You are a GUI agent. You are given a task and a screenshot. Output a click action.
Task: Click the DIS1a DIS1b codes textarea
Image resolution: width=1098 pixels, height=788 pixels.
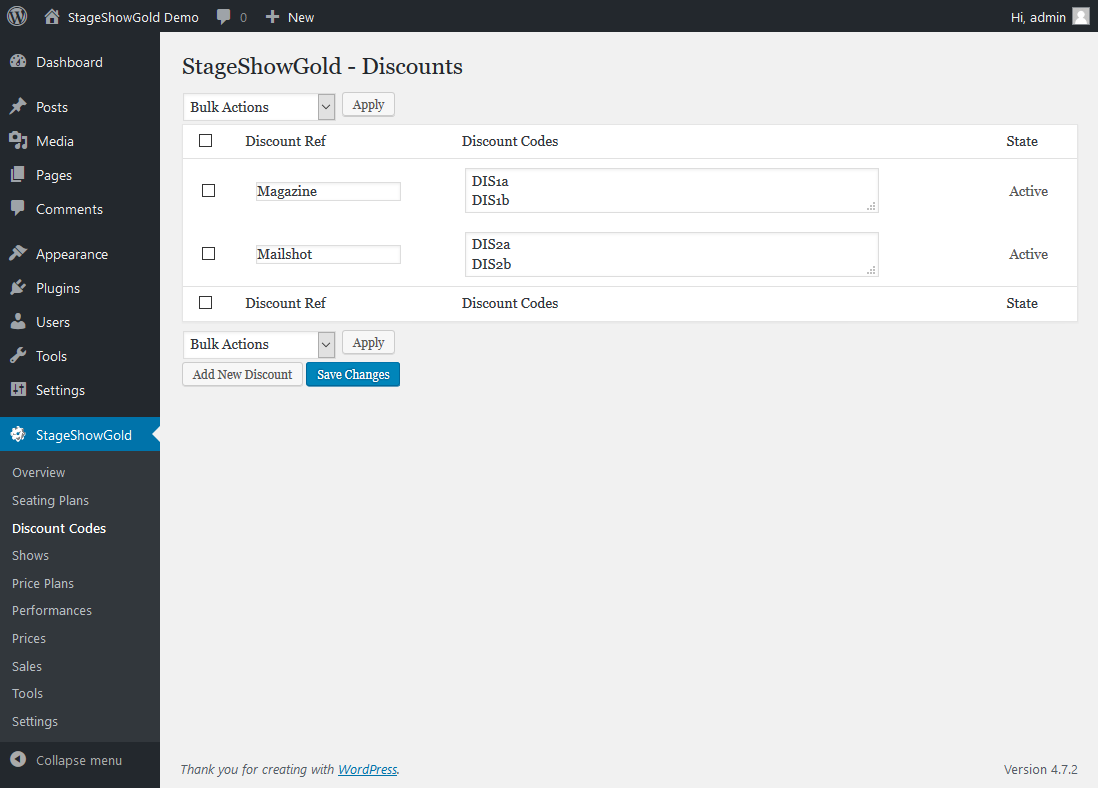[x=672, y=191]
